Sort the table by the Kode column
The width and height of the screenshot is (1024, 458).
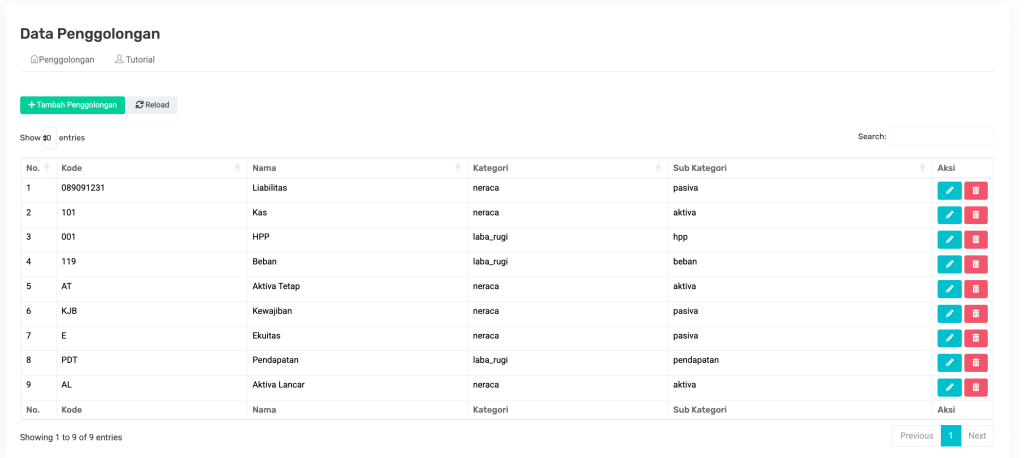(x=150, y=168)
